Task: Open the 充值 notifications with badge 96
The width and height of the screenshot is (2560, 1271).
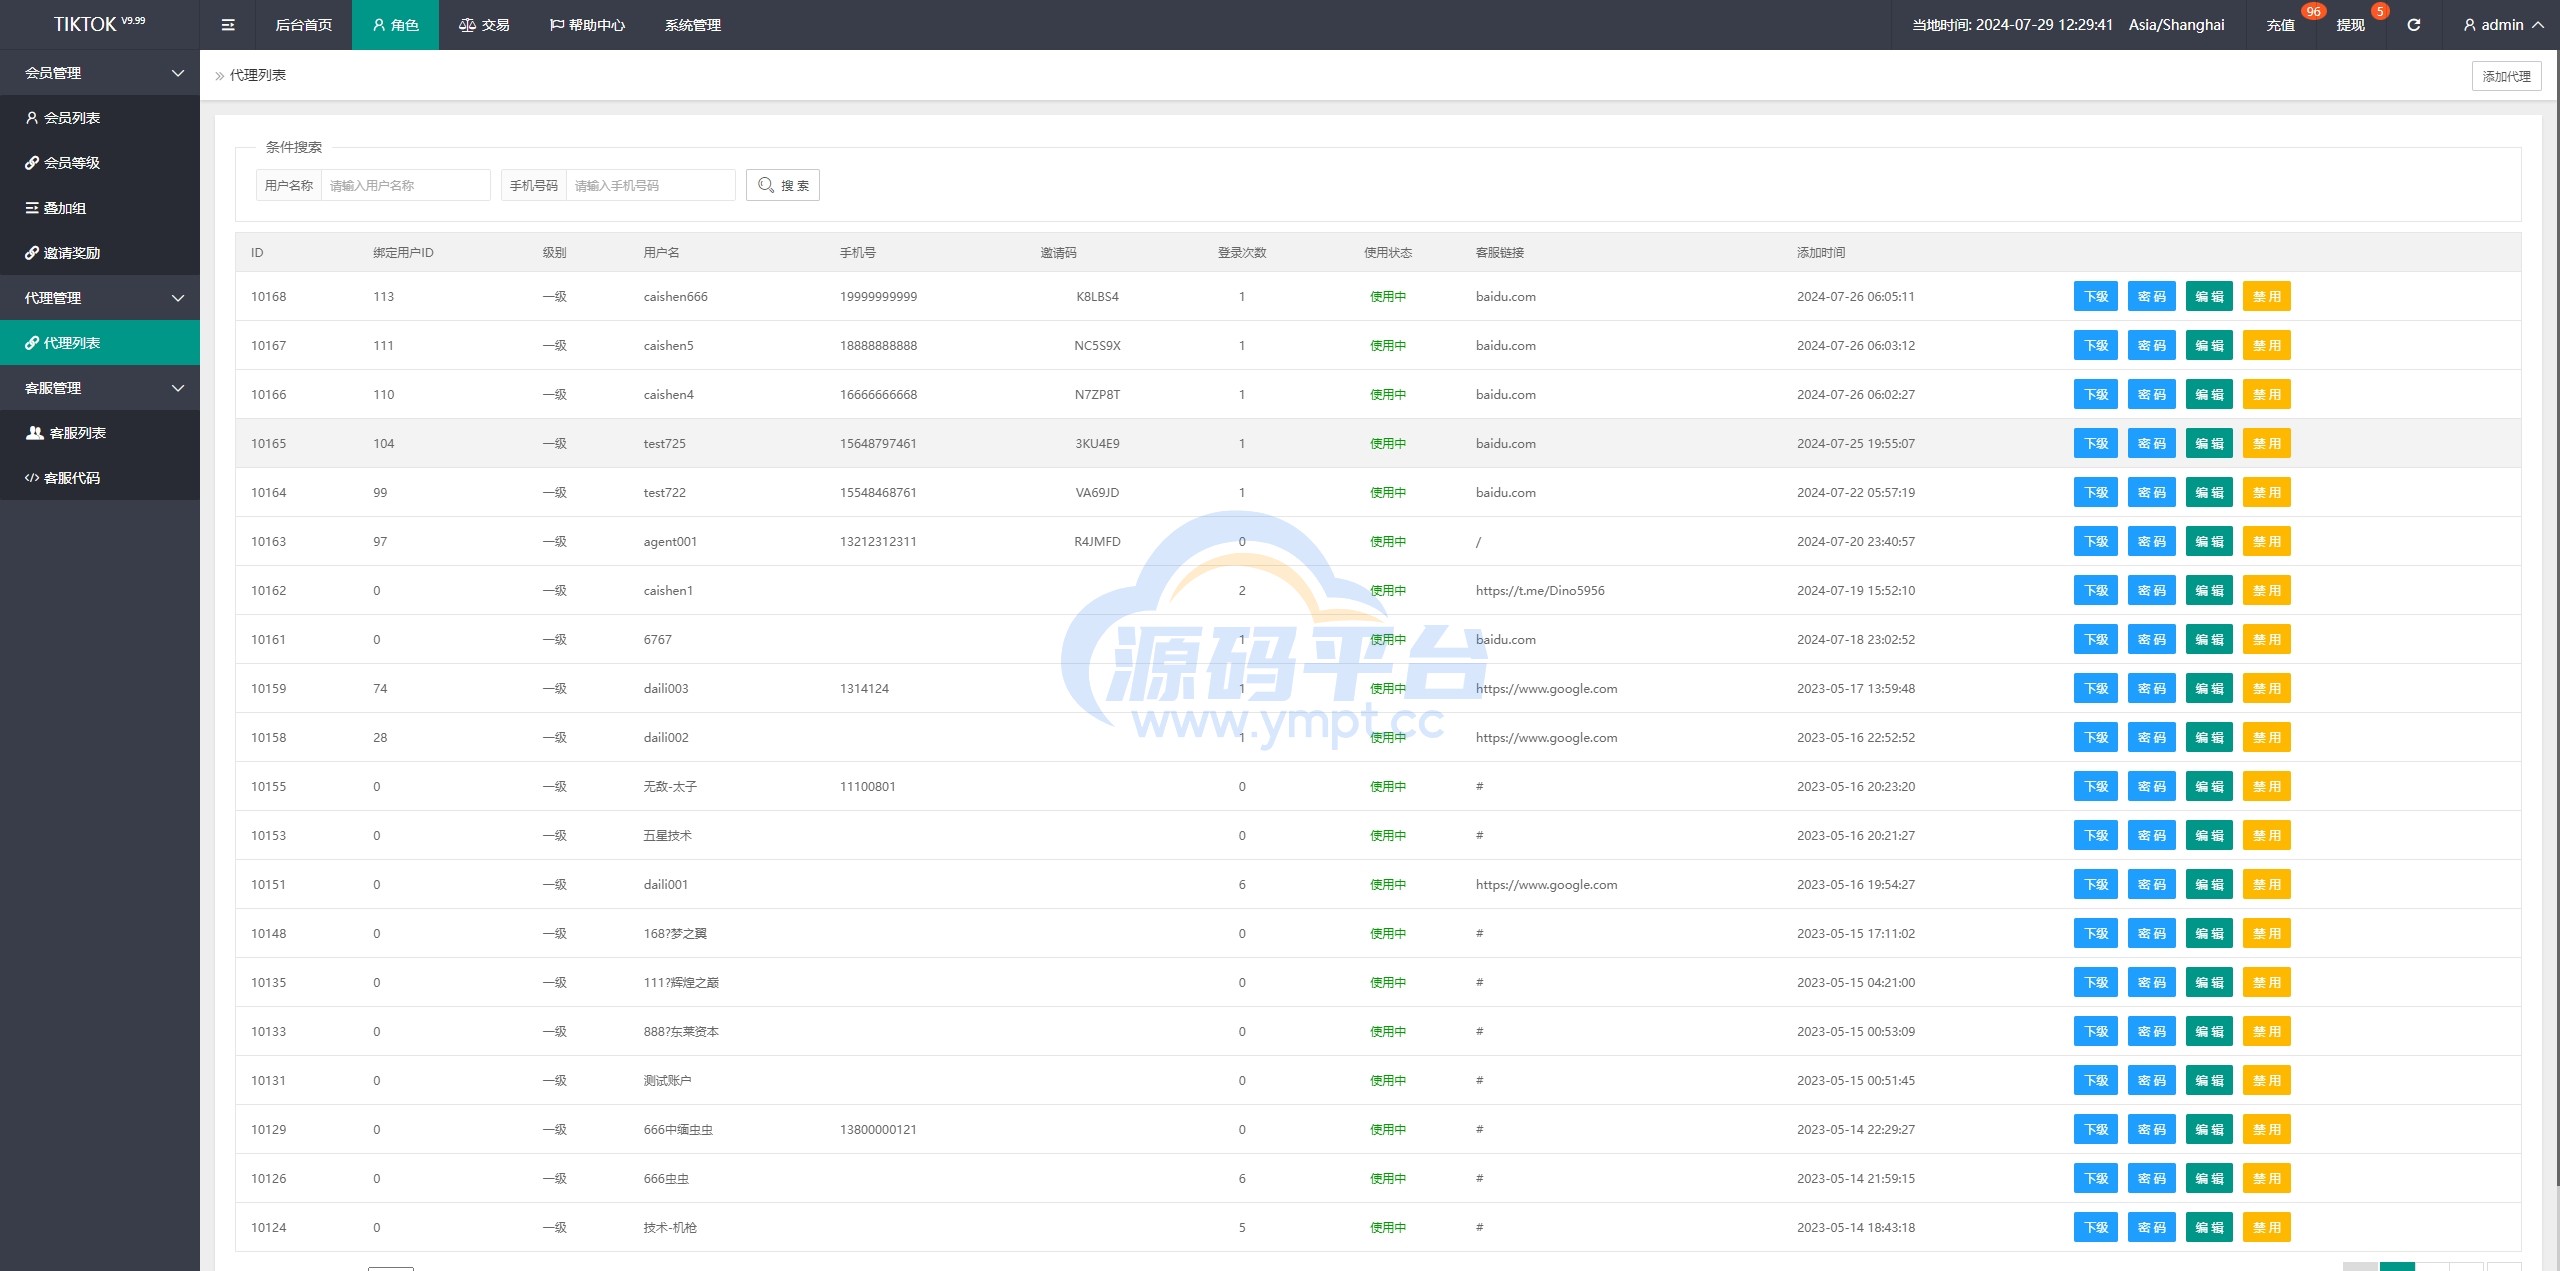Action: pos(2280,25)
